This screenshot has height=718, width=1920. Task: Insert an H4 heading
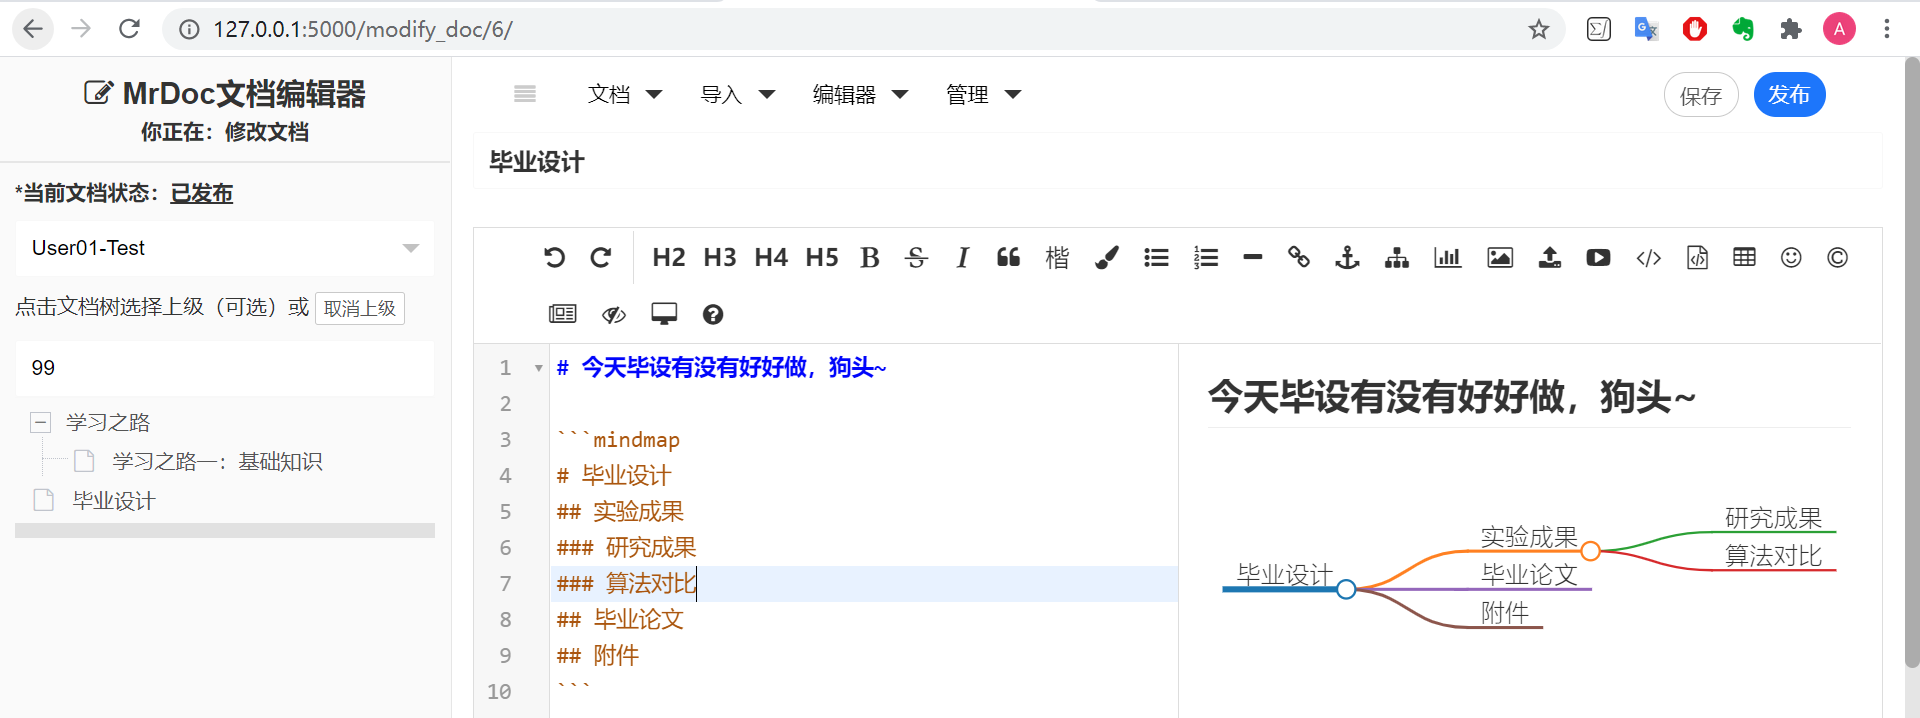coord(771,257)
